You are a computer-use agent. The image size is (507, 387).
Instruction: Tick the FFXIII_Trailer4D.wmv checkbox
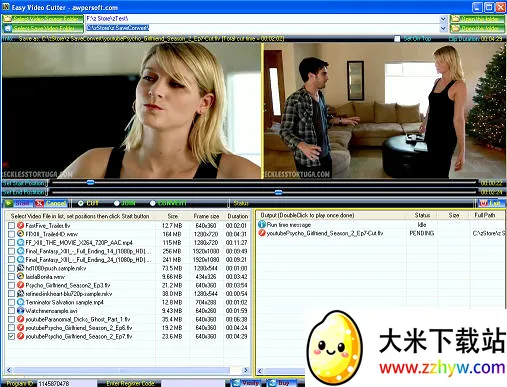11,234
